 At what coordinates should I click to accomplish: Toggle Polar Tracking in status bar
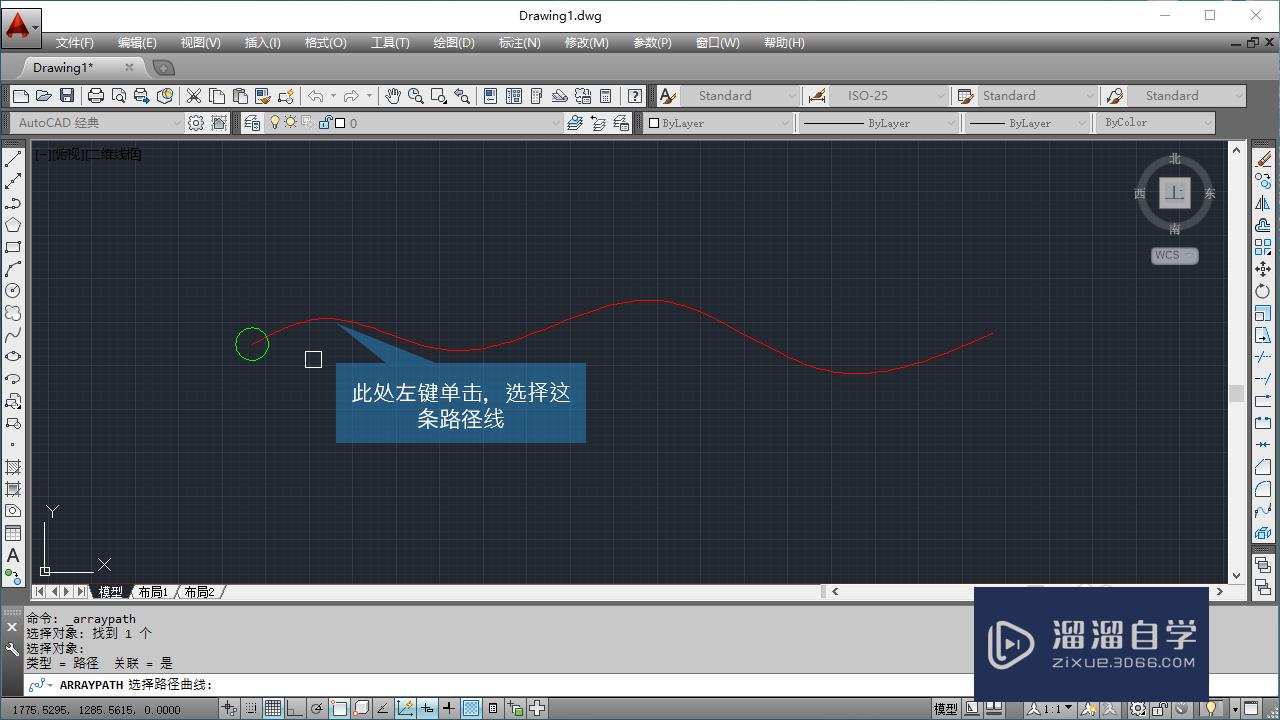tap(317, 709)
